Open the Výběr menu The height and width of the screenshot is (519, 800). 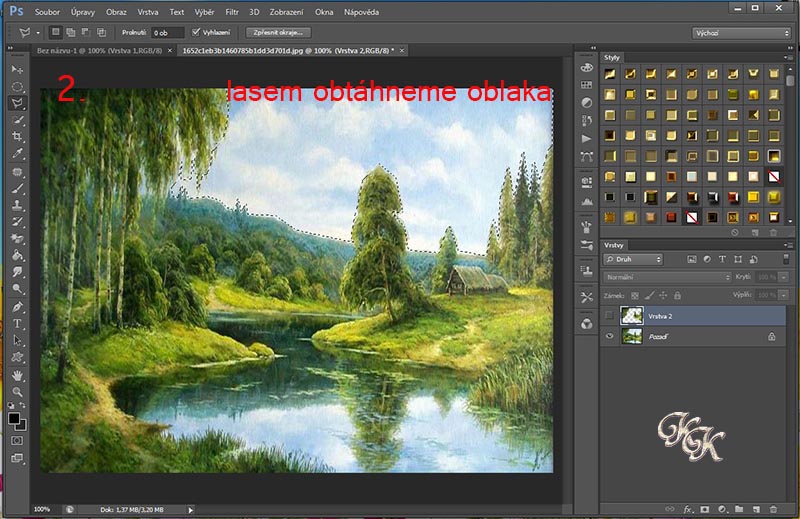[x=205, y=12]
